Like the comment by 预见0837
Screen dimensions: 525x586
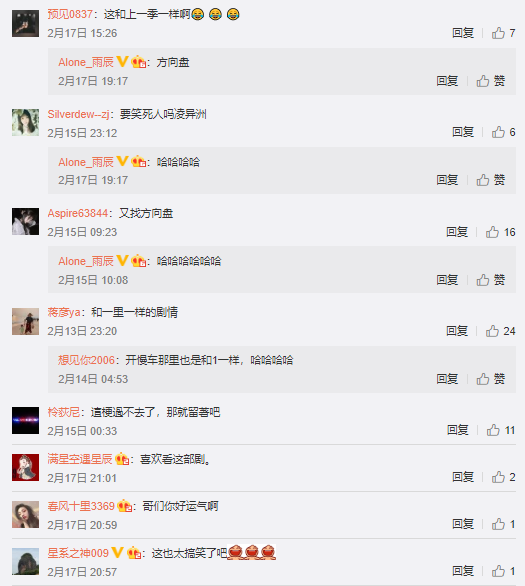click(503, 33)
